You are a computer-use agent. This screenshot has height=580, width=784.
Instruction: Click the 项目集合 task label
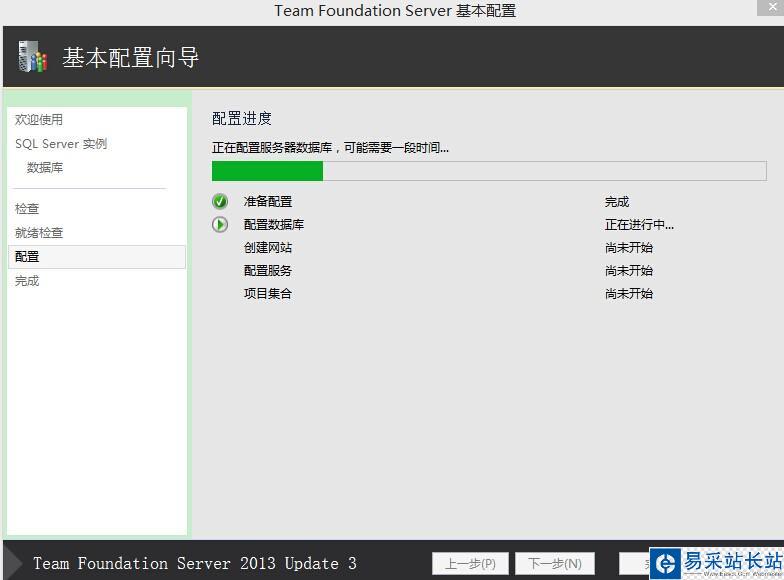[x=268, y=294]
